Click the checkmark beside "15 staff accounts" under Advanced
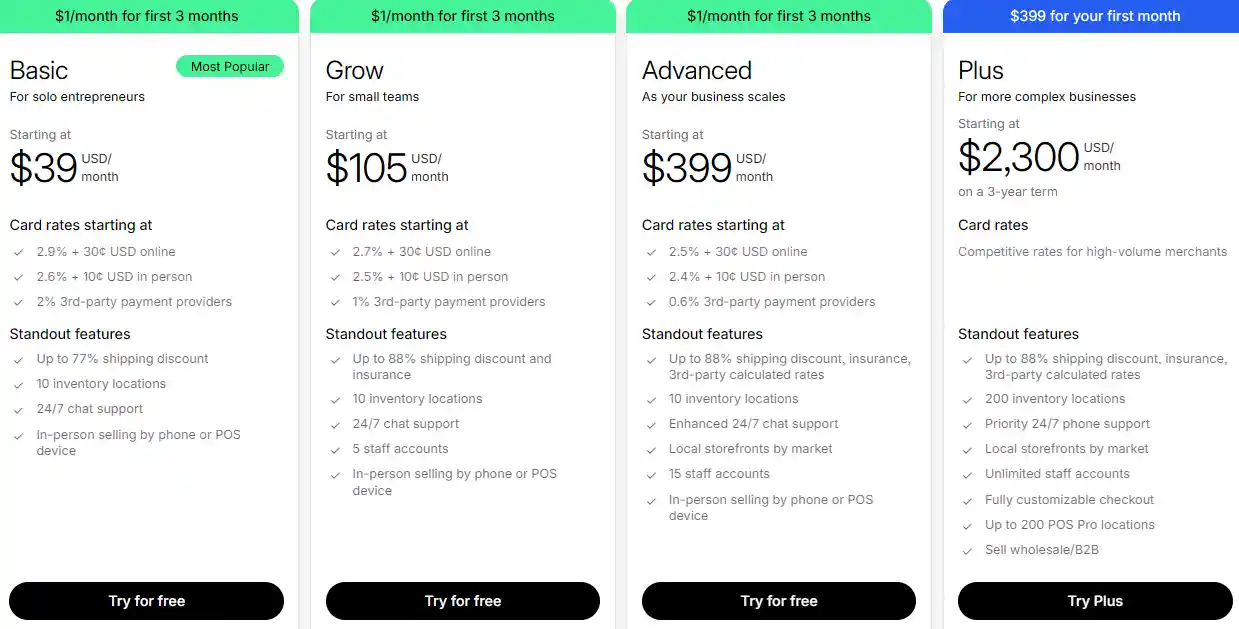 [650, 473]
